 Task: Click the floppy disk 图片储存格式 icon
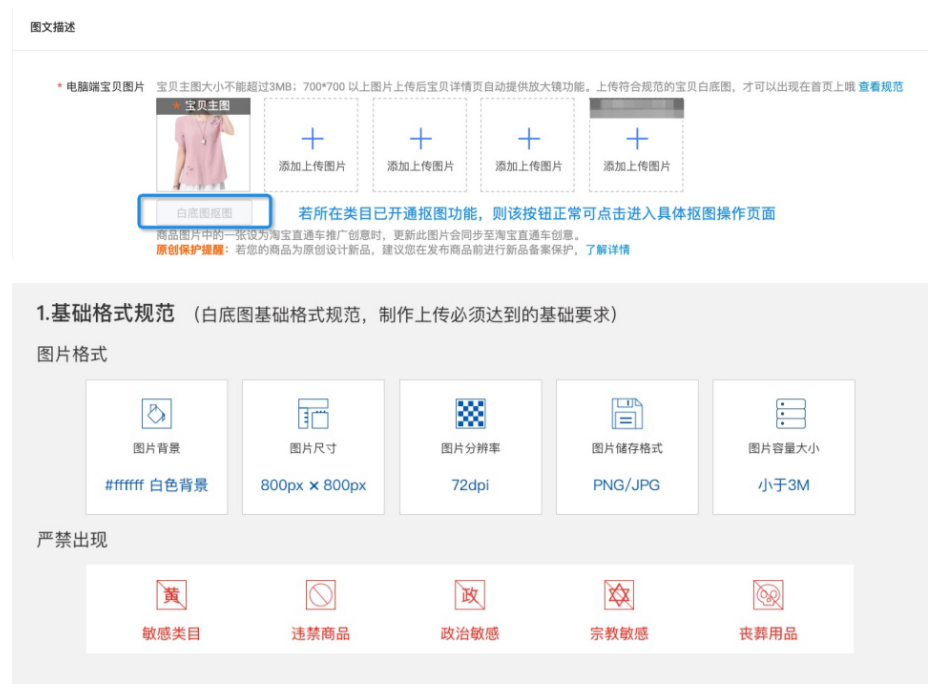point(626,413)
